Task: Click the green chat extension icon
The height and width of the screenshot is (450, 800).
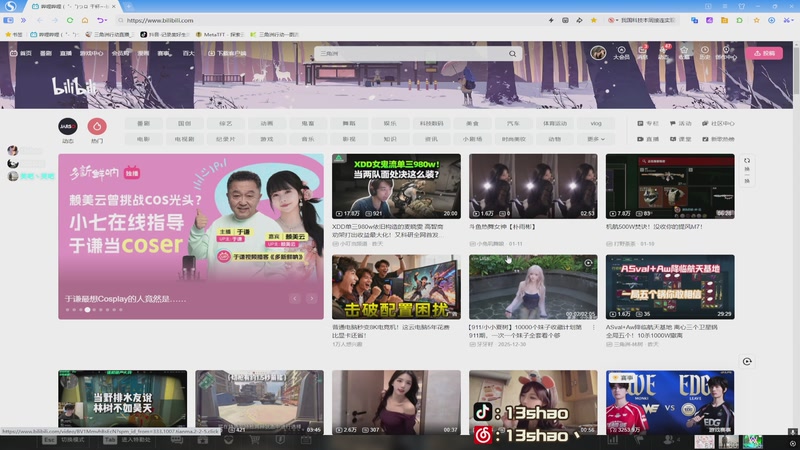Action: point(739,20)
